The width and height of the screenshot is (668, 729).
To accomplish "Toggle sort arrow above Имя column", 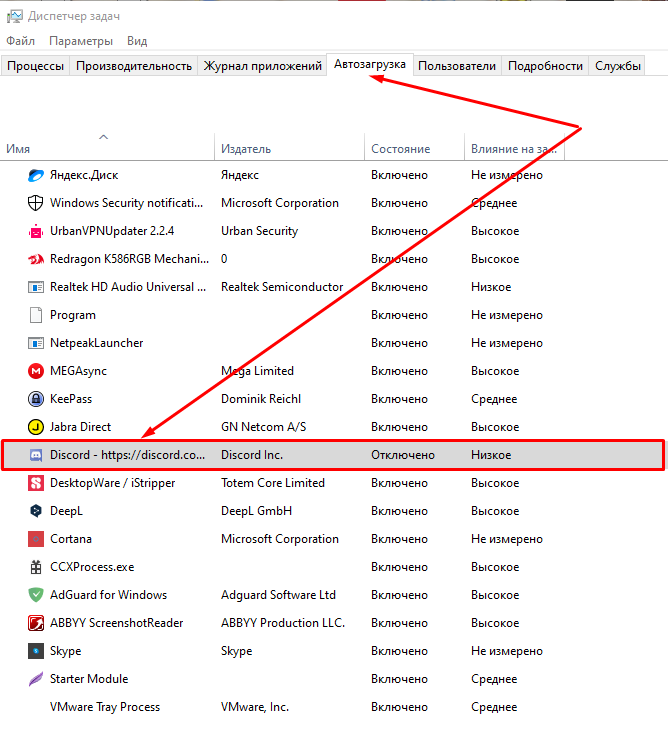I will (x=104, y=137).
